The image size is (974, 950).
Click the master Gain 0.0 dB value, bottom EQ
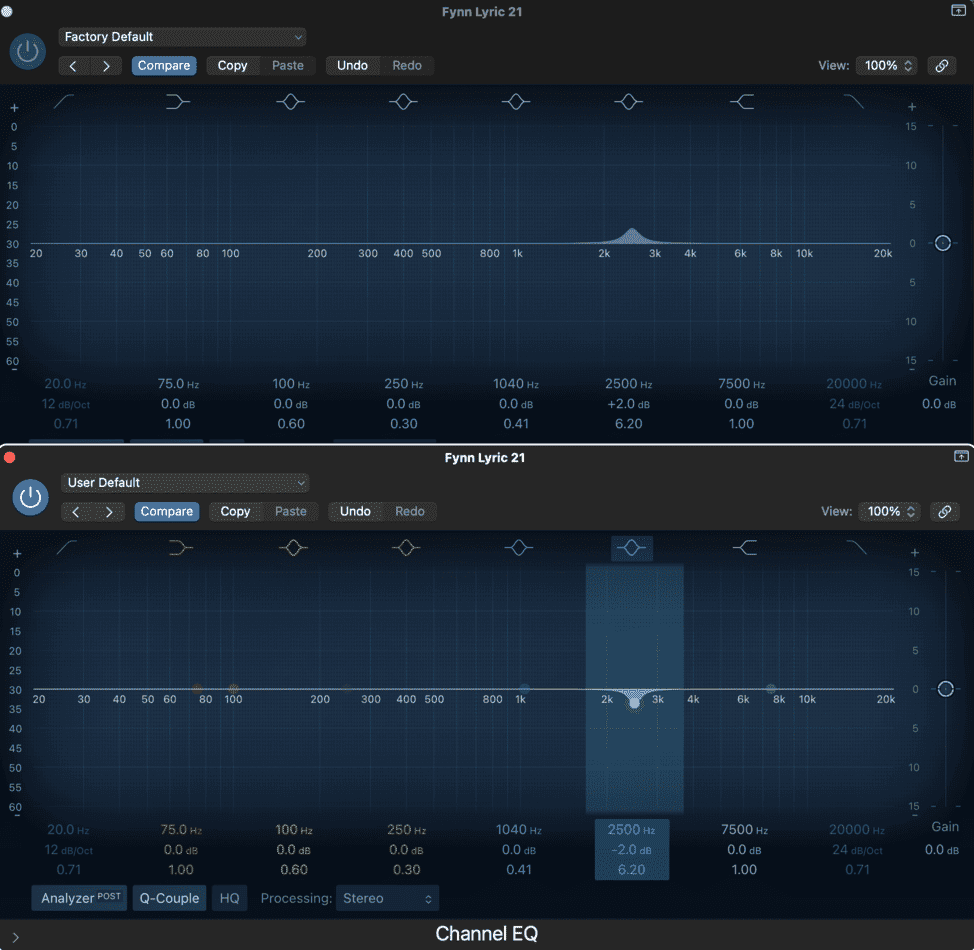(942, 849)
